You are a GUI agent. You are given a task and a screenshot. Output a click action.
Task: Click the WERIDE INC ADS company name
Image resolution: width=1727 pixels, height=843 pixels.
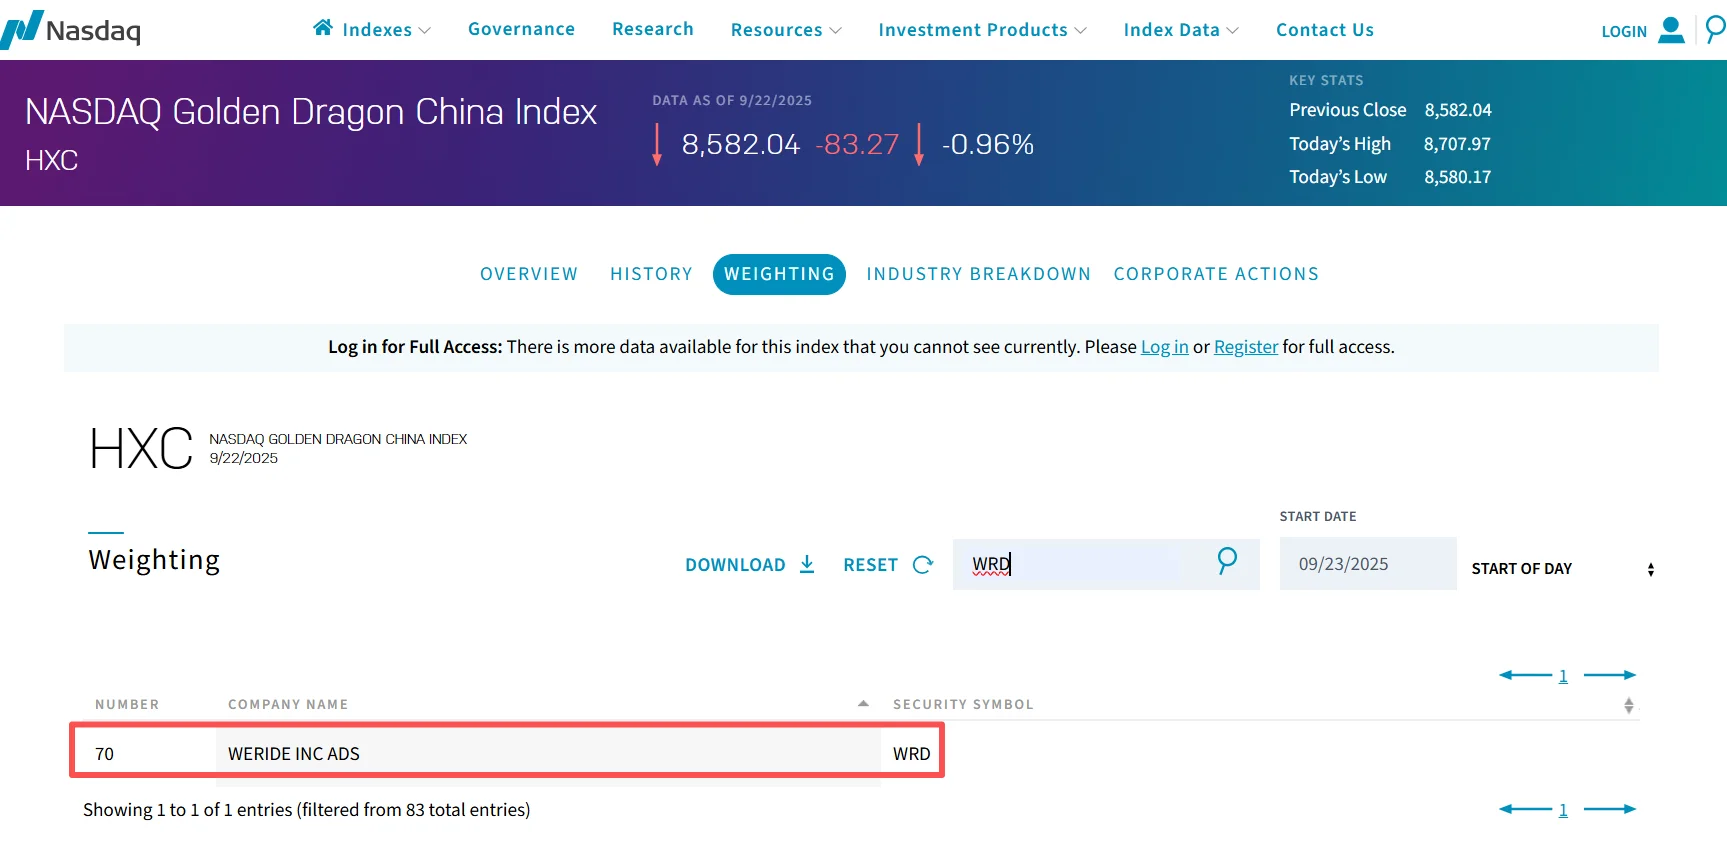(x=294, y=754)
